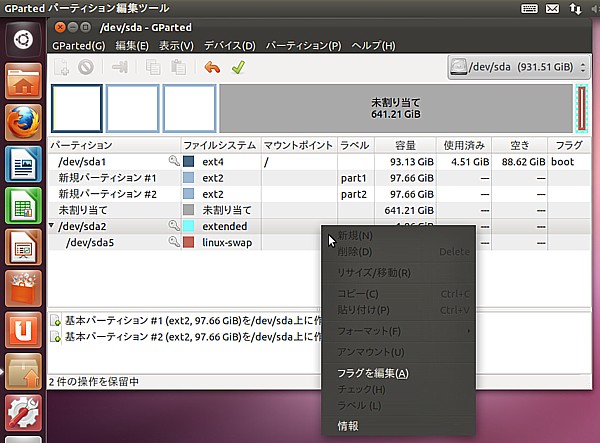
Task: Choose 新規(N) in the context menu
Action: pos(398,235)
